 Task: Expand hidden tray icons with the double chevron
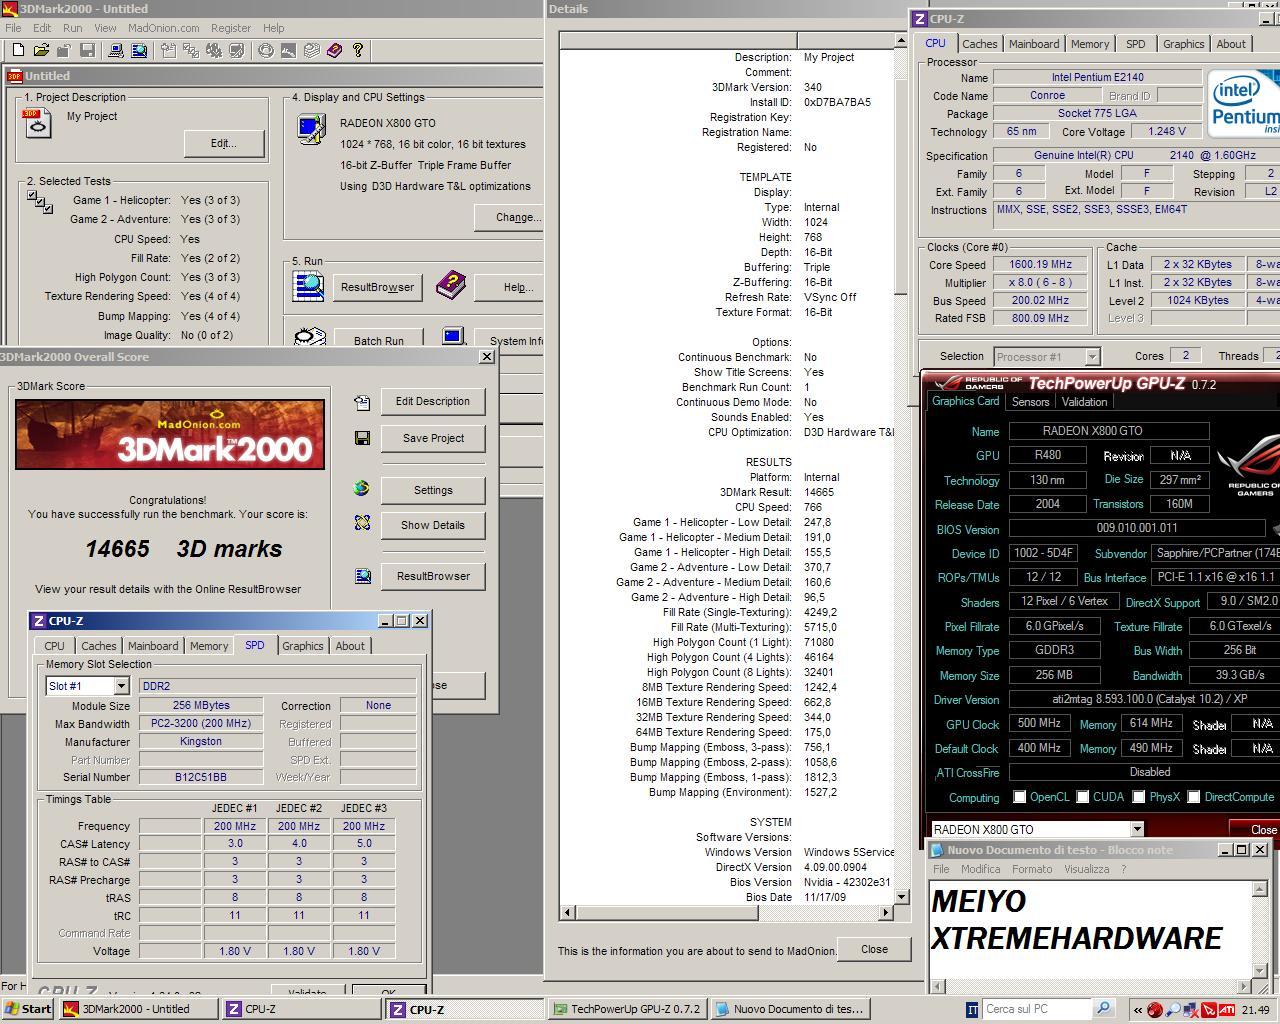click(1138, 1010)
